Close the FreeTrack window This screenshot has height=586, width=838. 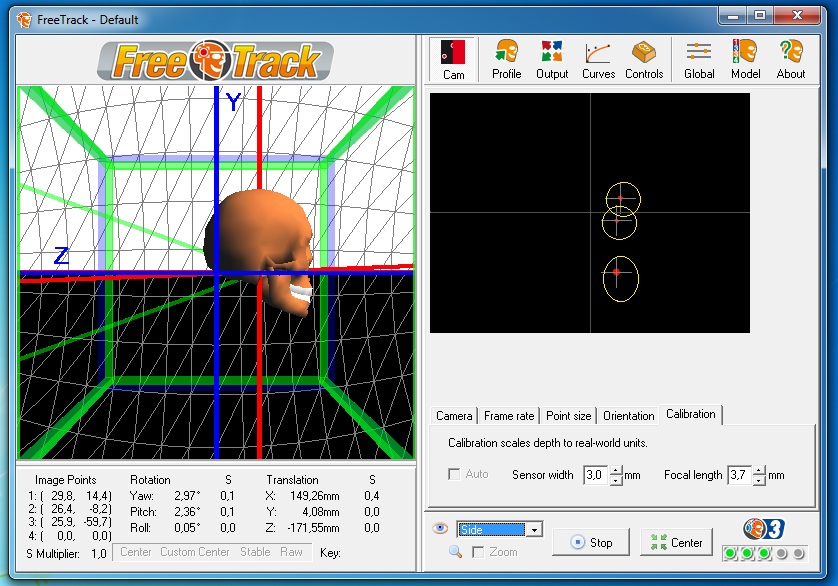coord(797,16)
